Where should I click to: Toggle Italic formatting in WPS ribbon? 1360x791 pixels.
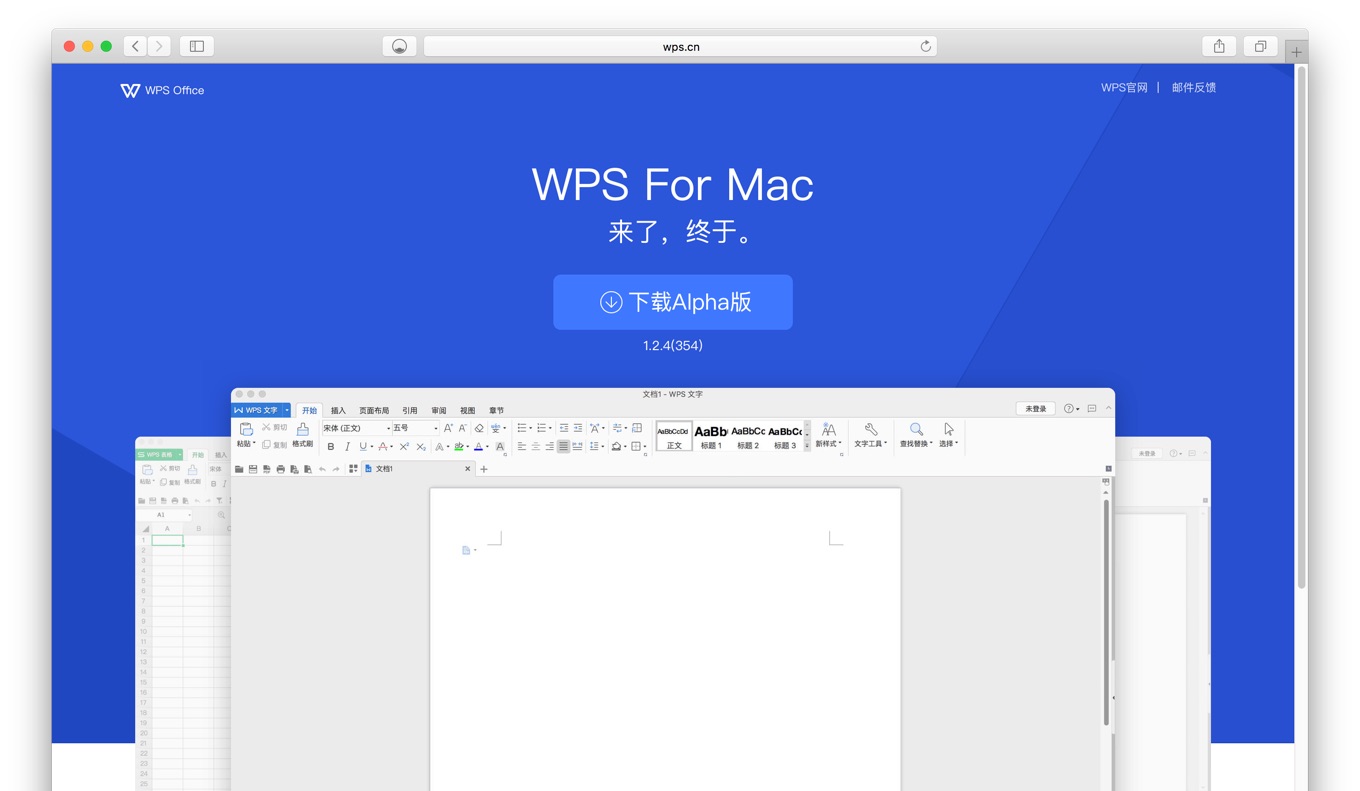(x=347, y=447)
